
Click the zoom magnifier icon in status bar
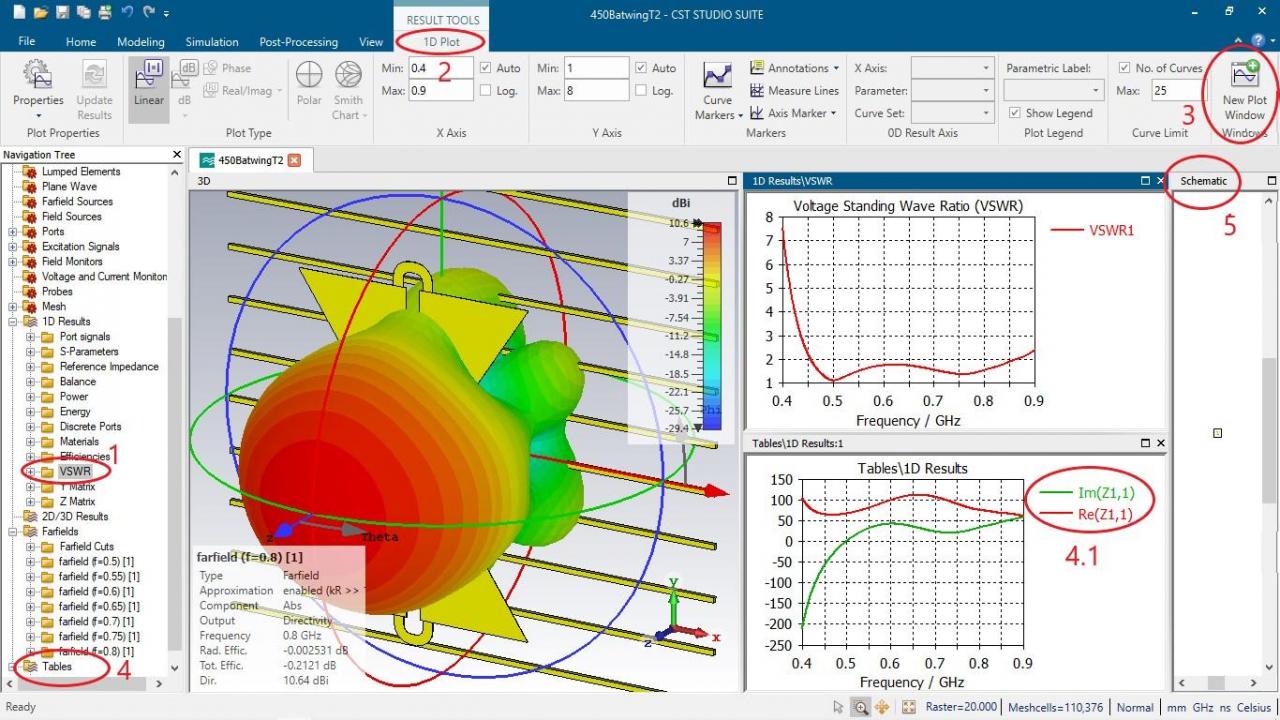click(x=860, y=707)
